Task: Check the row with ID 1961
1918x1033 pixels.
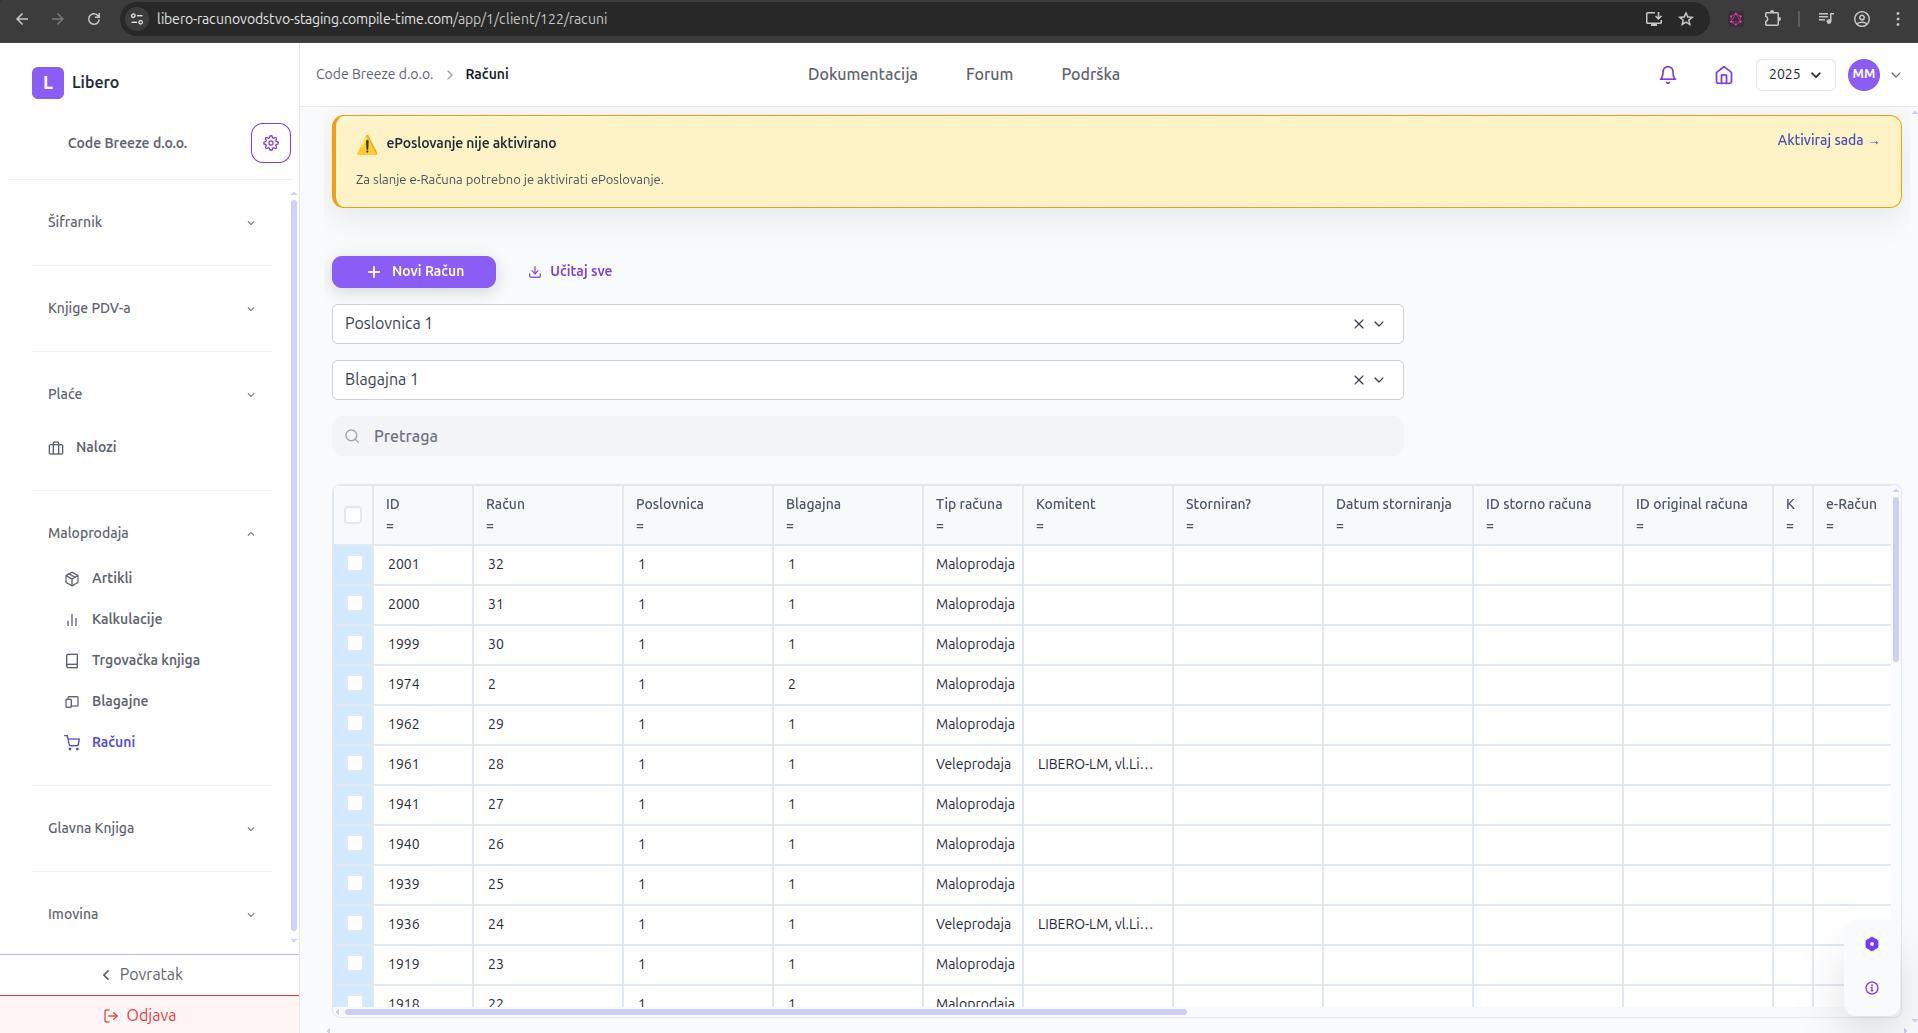Action: coord(355,764)
